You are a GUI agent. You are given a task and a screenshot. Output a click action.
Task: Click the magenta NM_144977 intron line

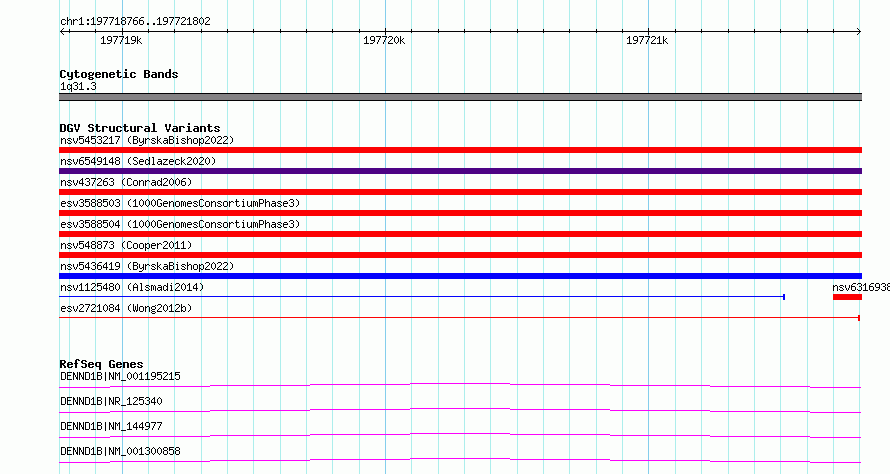pyautogui.click(x=460, y=435)
